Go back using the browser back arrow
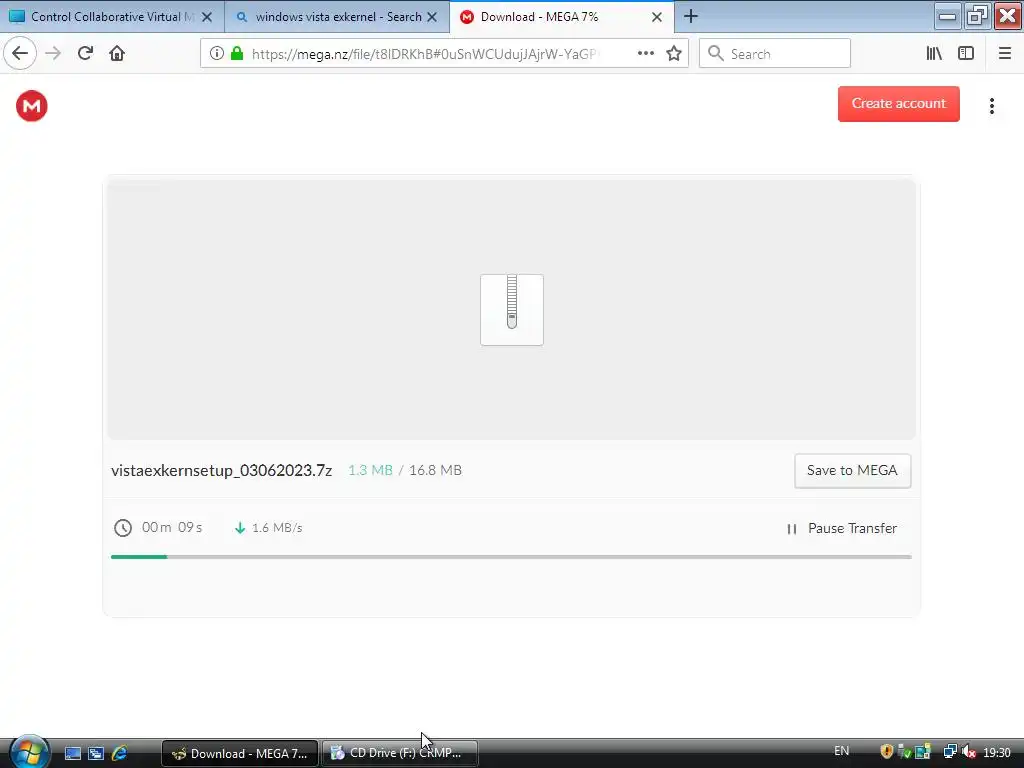1024x768 pixels. (x=20, y=54)
